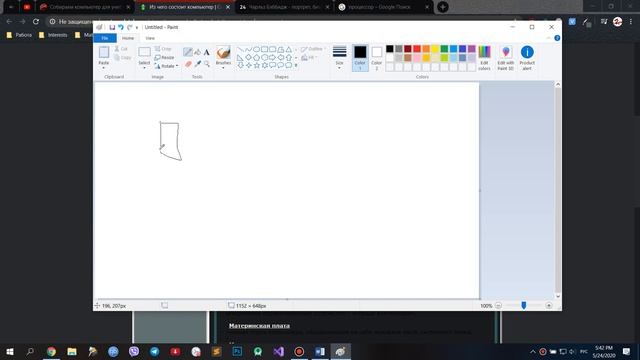The height and width of the screenshot is (360, 640).
Task: Reload the Chrome page
Action: 36,21
